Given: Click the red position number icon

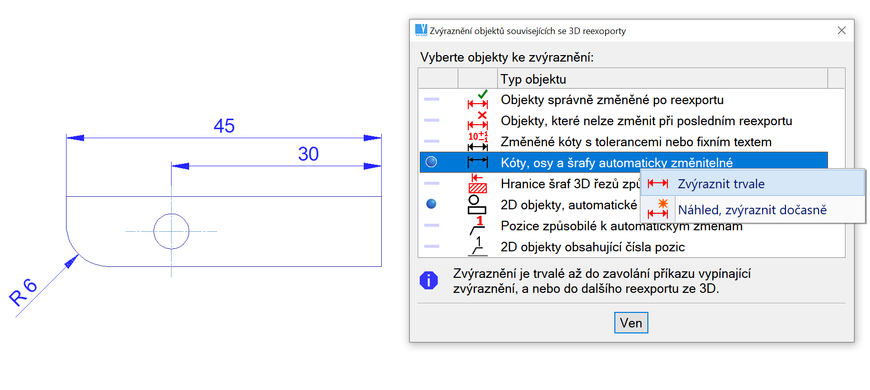Looking at the screenshot, I should tap(477, 225).
